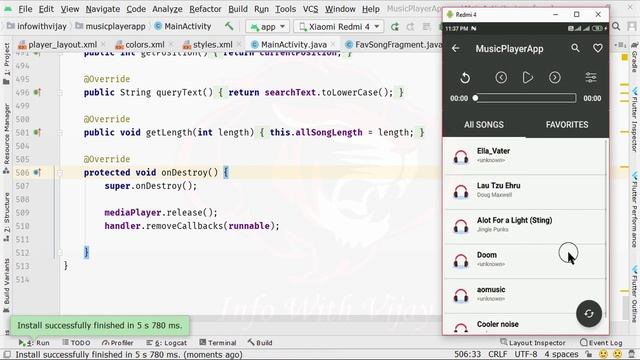640x360 pixels.
Task: Switch to colors.xml editor tab
Action: tap(144, 44)
